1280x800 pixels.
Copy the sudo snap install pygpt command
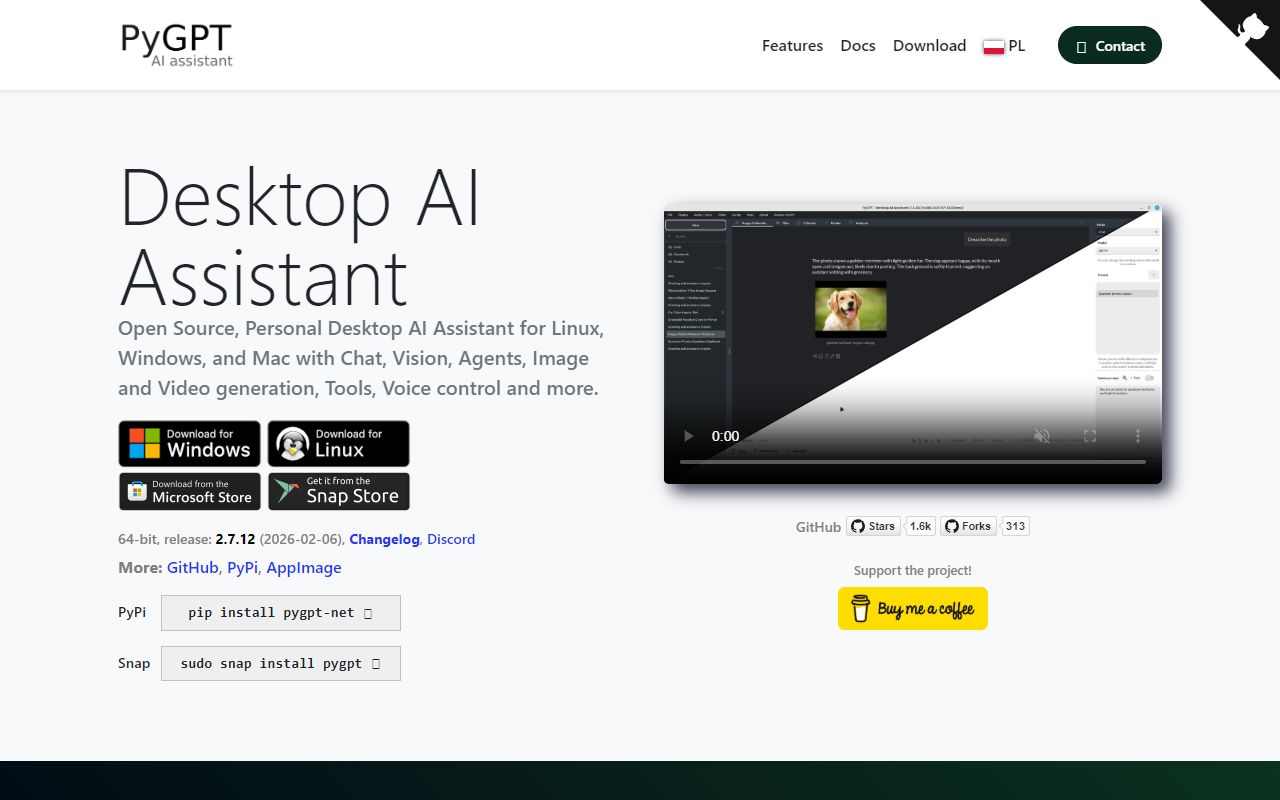click(x=376, y=663)
